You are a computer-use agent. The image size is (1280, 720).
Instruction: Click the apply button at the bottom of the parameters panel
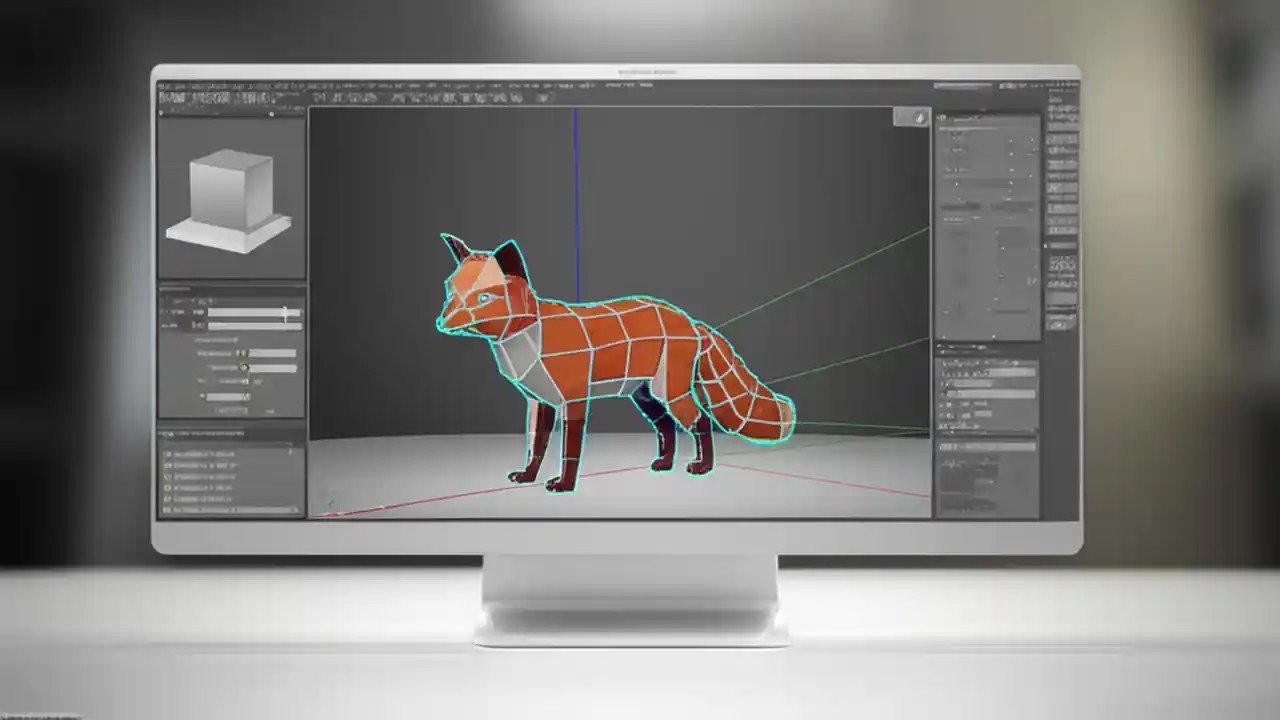pyautogui.click(x=230, y=410)
